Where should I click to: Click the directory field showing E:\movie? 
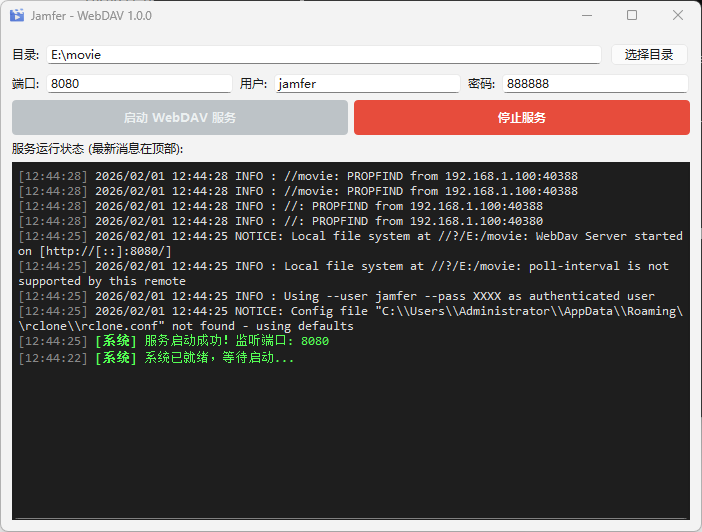click(x=323, y=55)
